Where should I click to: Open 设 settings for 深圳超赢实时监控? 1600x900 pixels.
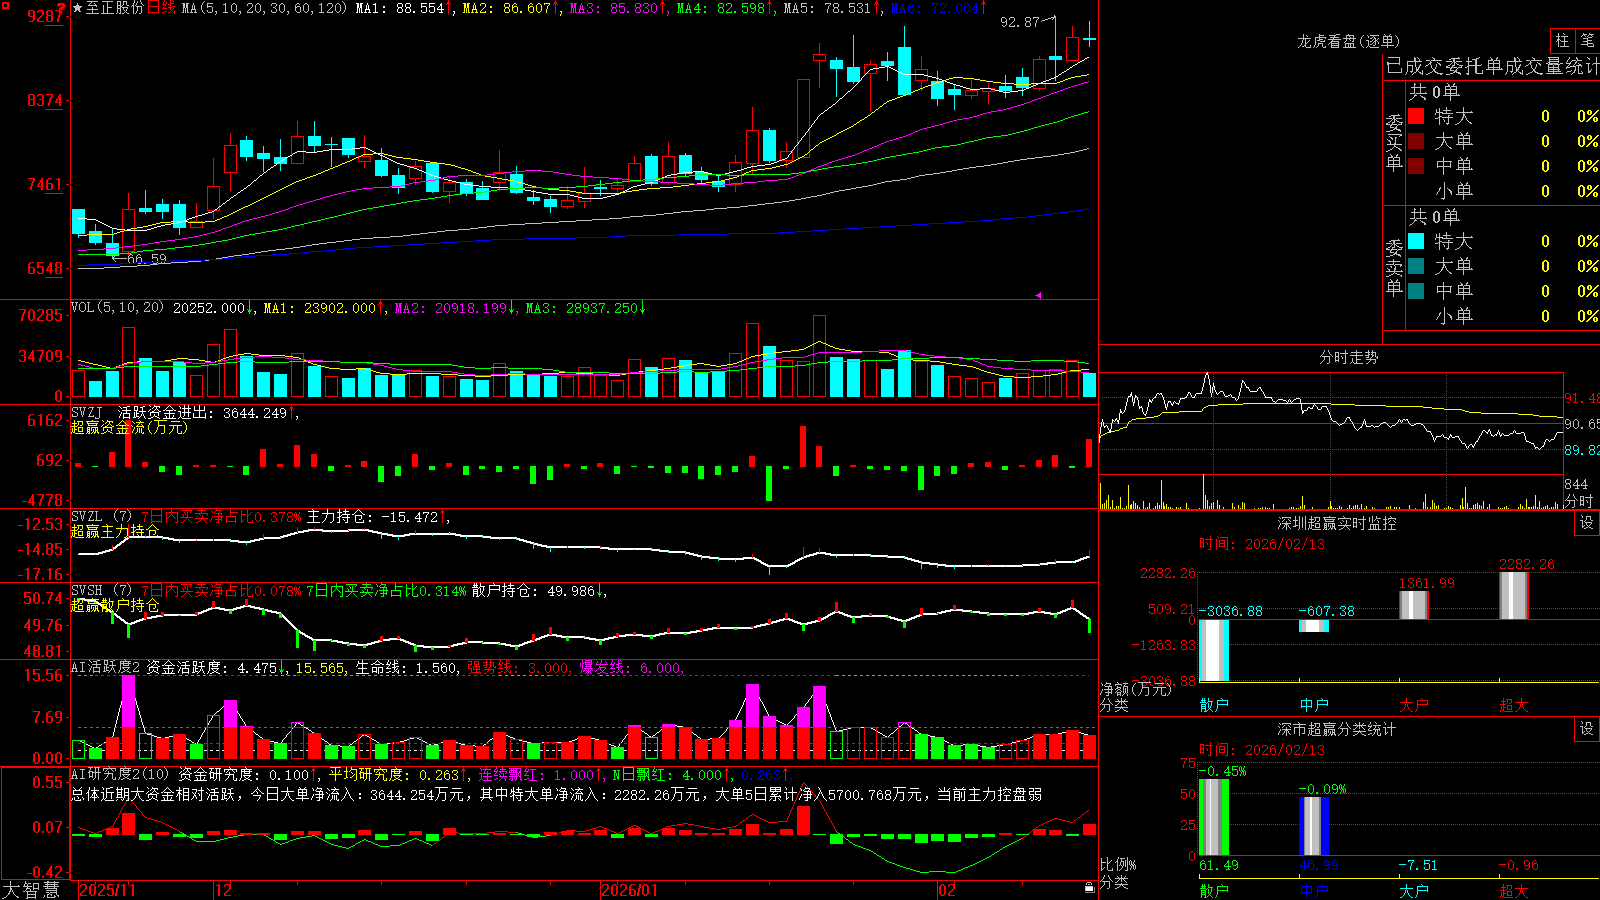1587,523
